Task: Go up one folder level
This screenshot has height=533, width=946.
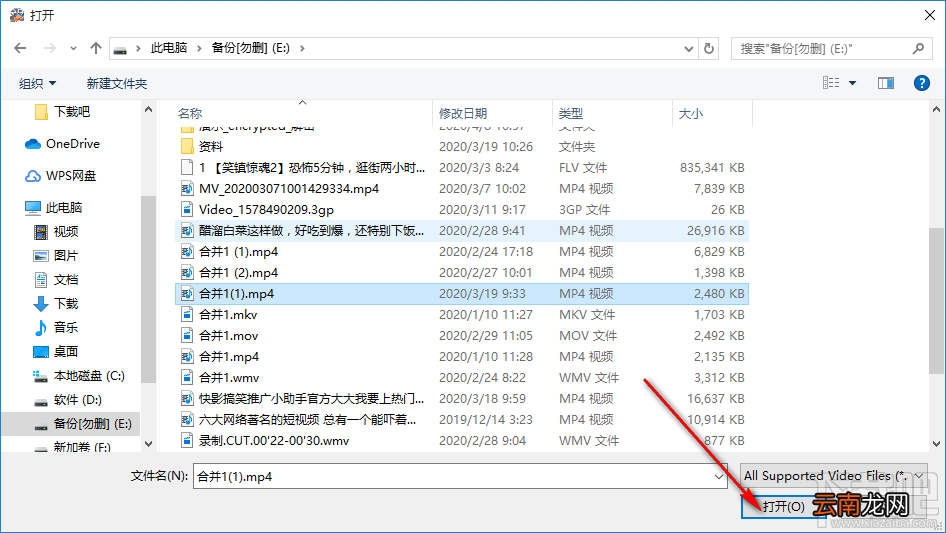Action: pyautogui.click(x=95, y=48)
